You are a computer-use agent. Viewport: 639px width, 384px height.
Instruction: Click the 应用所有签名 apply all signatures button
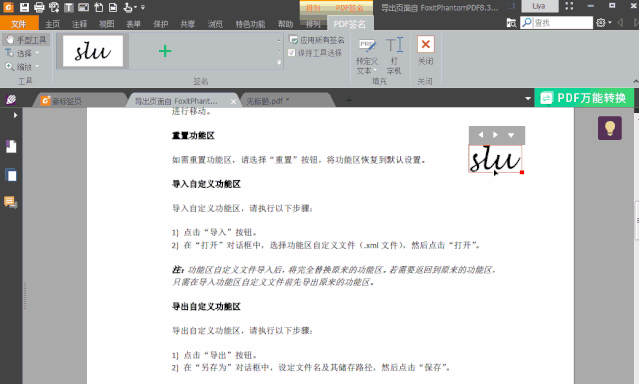[x=317, y=40]
